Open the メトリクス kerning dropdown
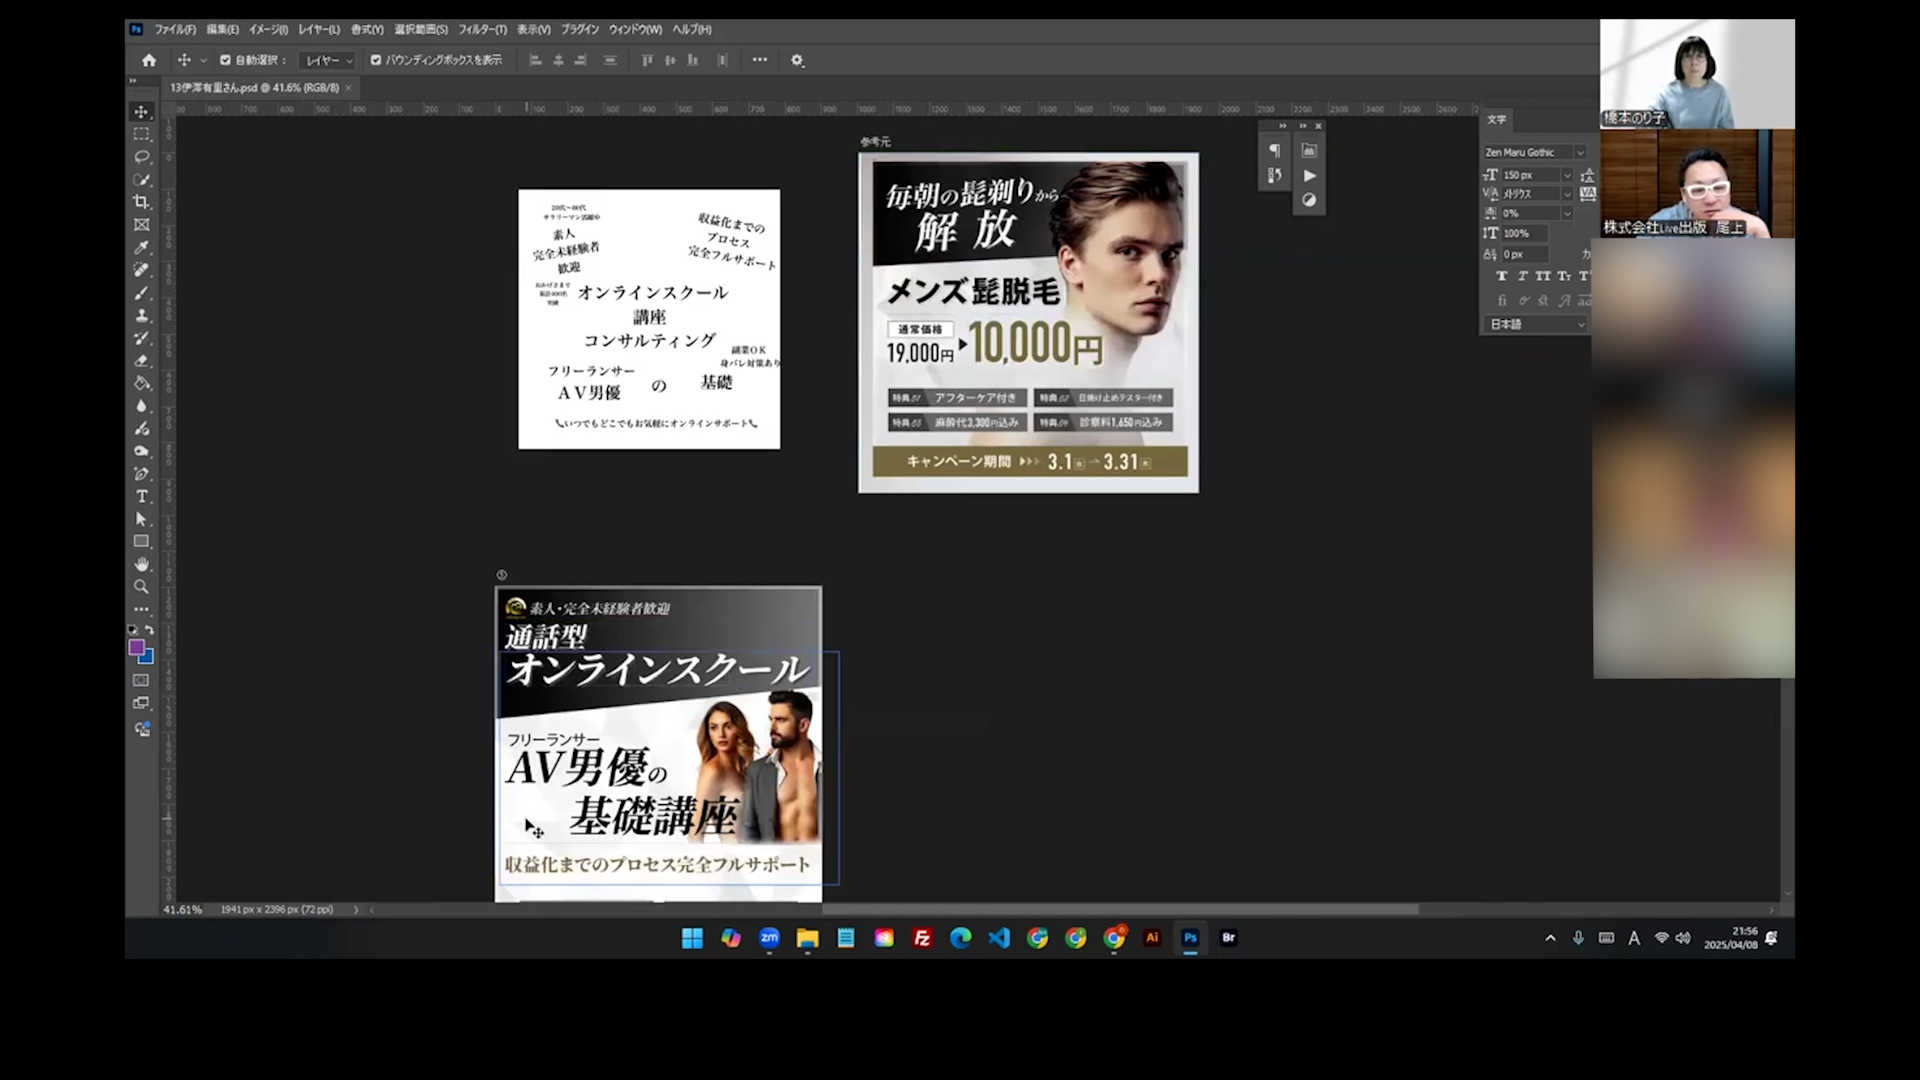Image resolution: width=1920 pixels, height=1080 pixels. [1567, 194]
